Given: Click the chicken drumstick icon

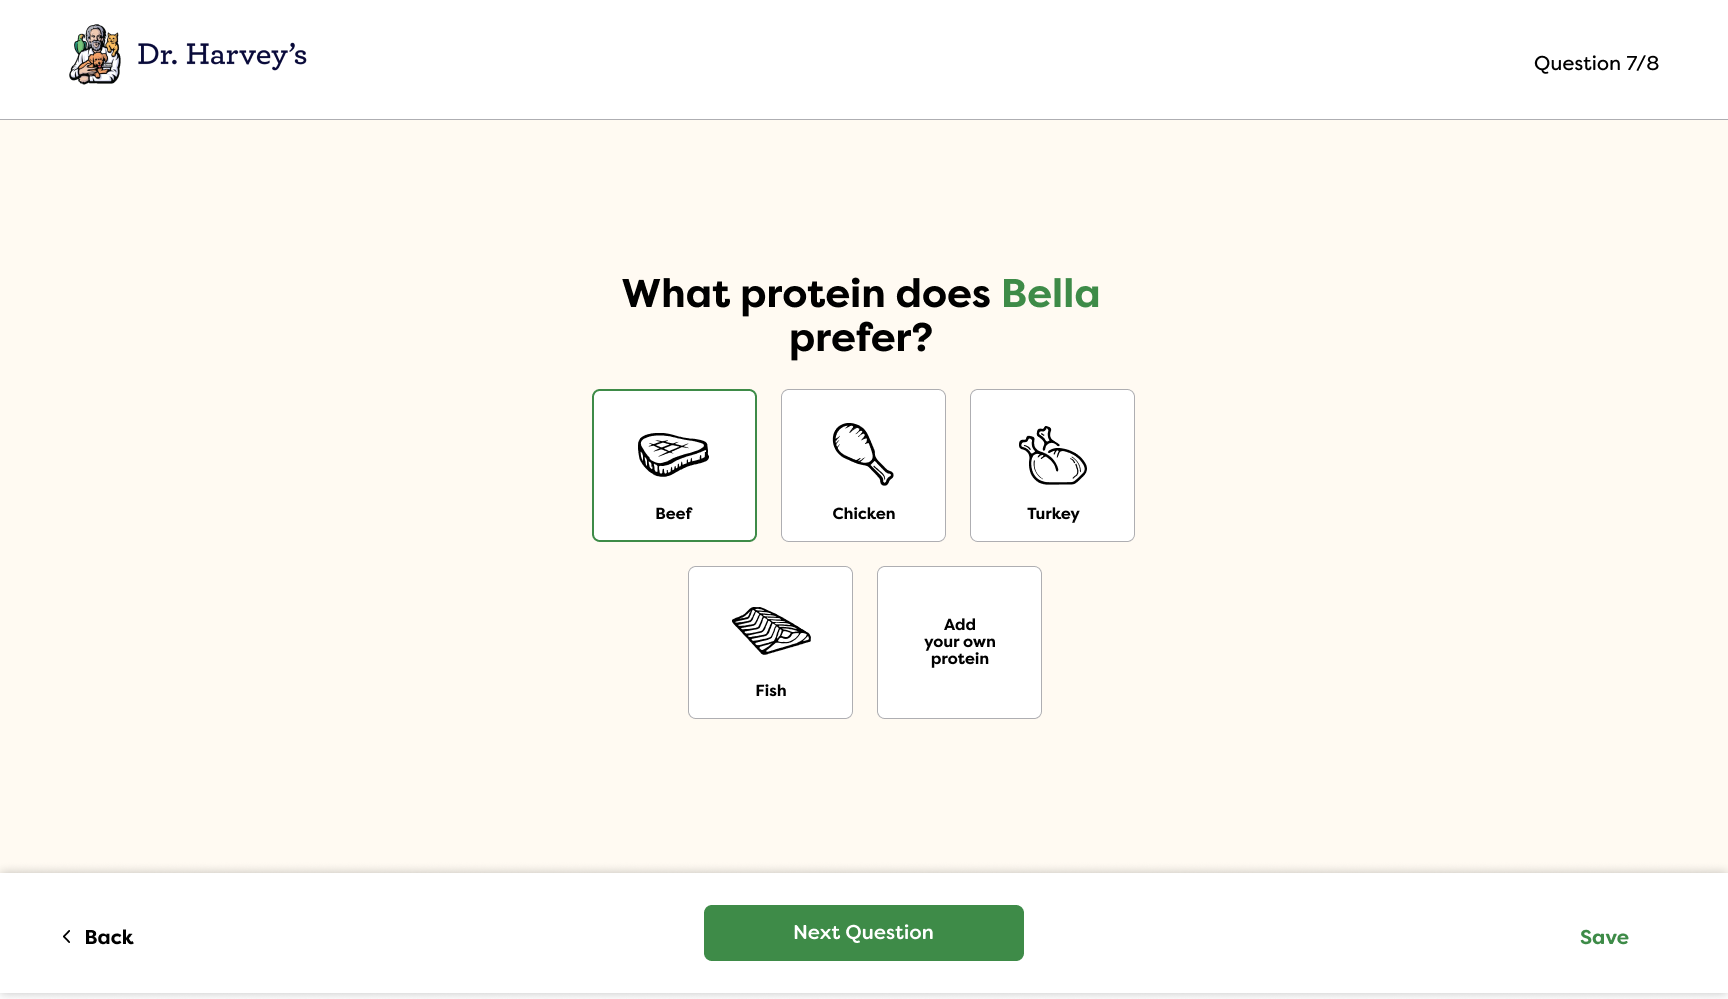Looking at the screenshot, I should click(x=863, y=453).
